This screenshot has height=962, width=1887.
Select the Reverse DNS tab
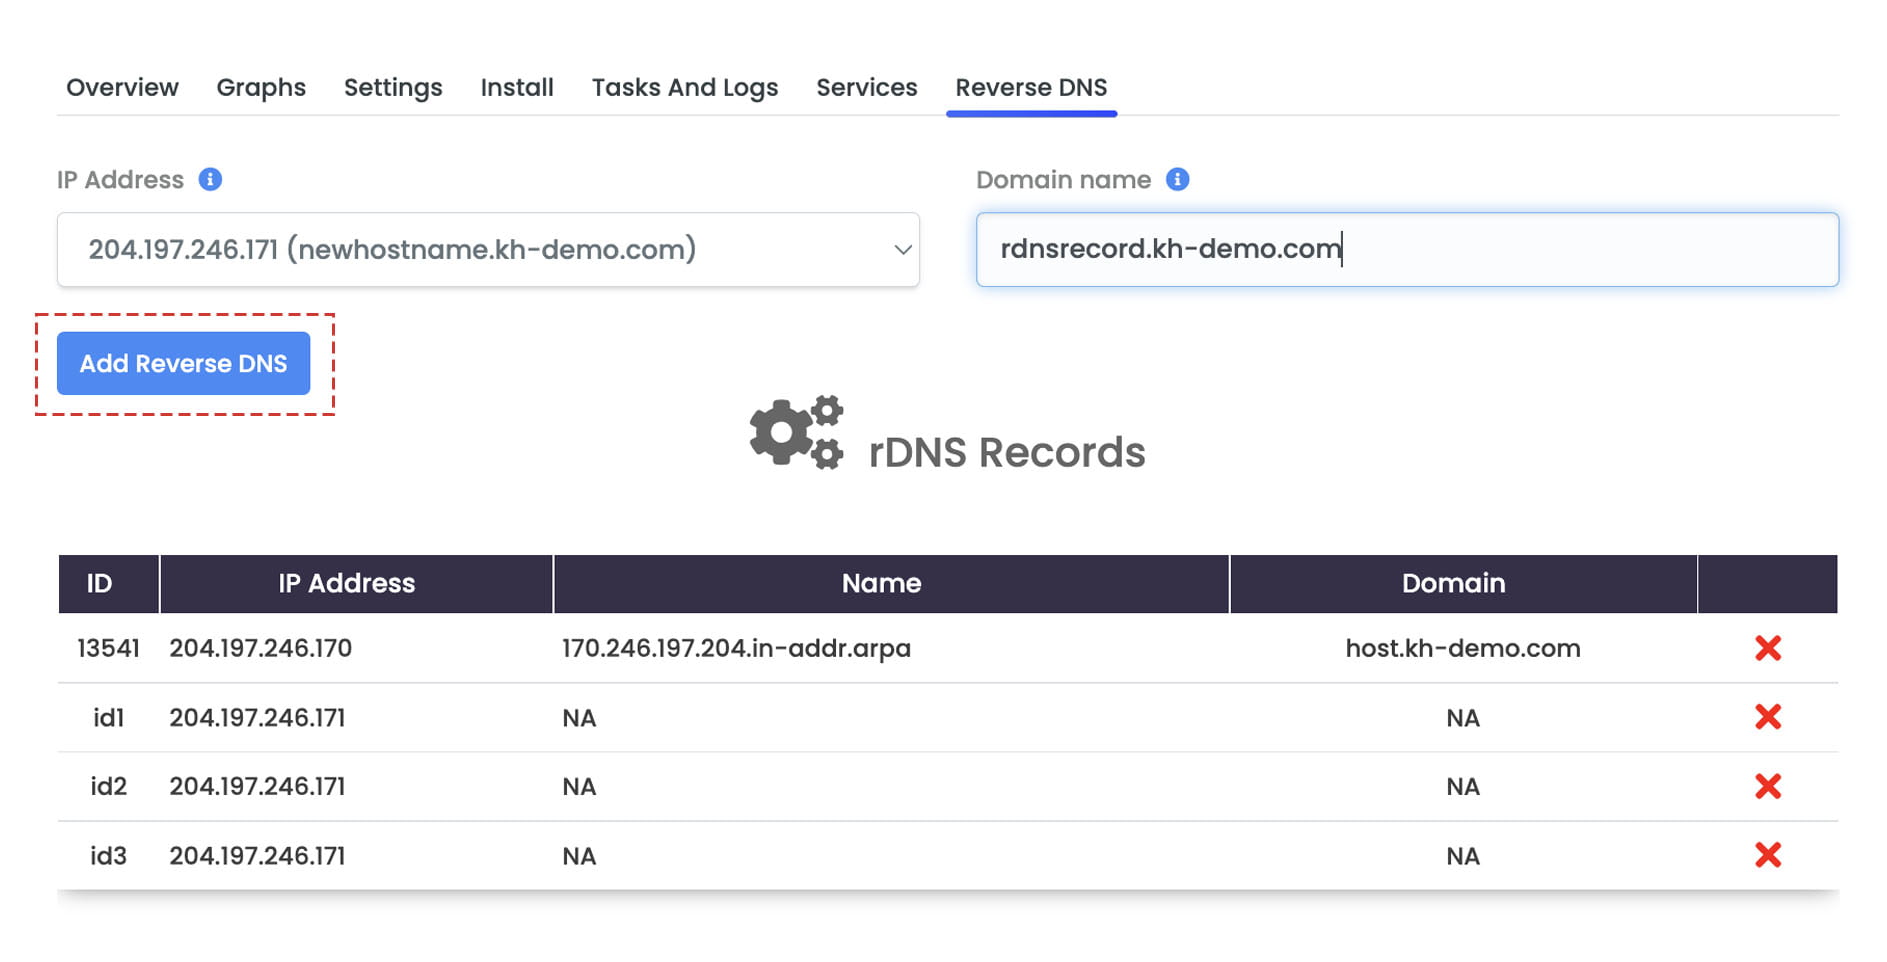(x=1031, y=88)
